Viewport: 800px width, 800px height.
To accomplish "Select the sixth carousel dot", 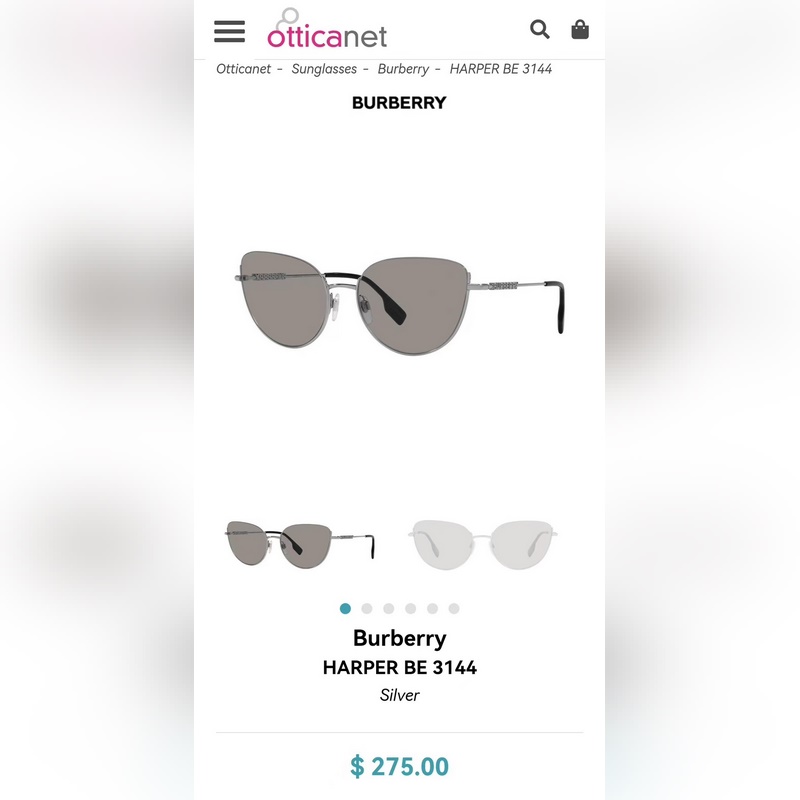I will point(454,608).
